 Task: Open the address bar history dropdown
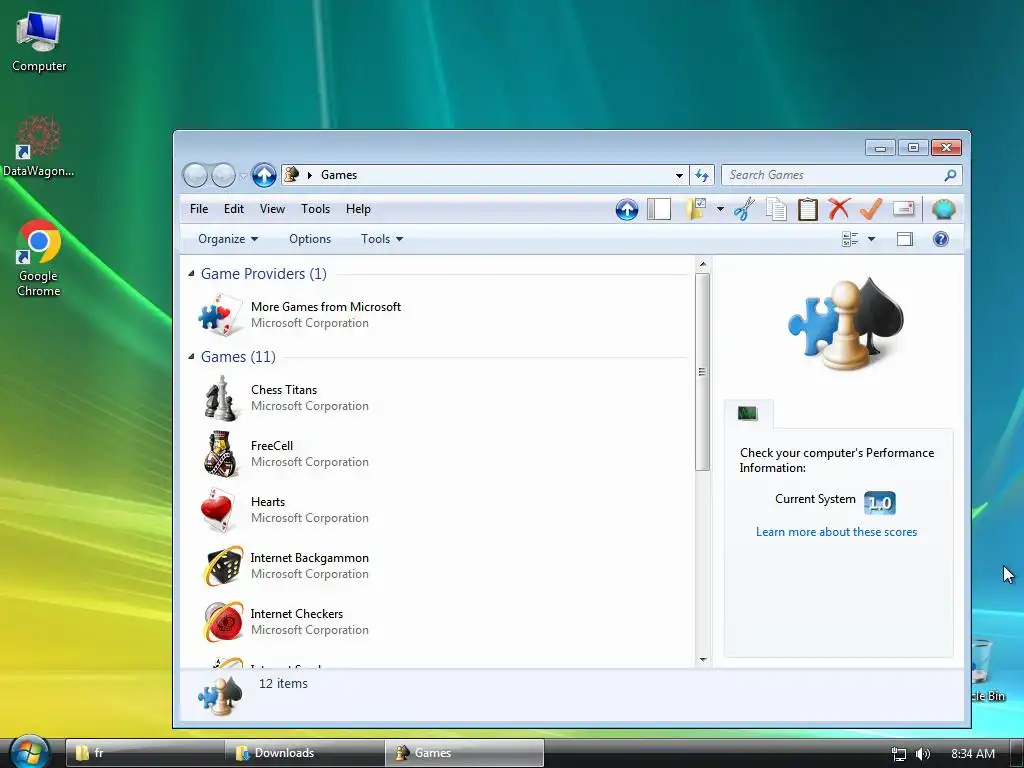(x=679, y=175)
